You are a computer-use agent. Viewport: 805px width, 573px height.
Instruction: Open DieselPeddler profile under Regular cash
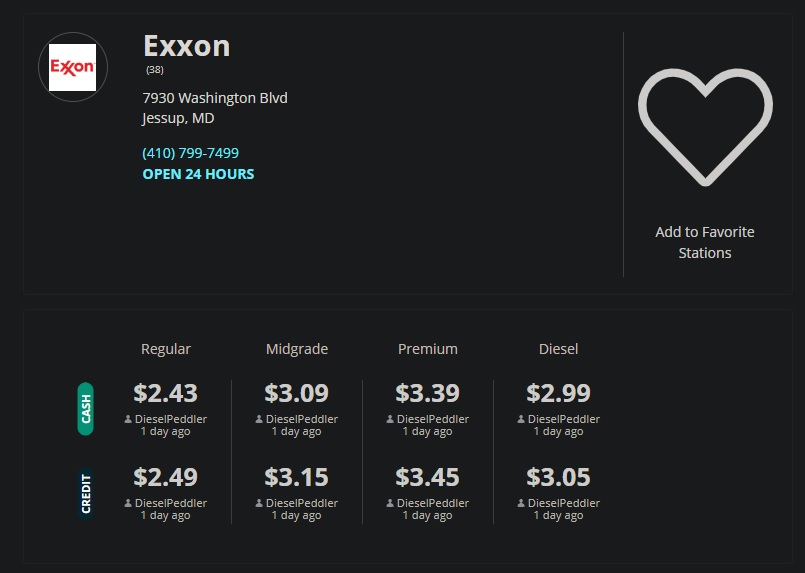pyautogui.click(x=170, y=419)
